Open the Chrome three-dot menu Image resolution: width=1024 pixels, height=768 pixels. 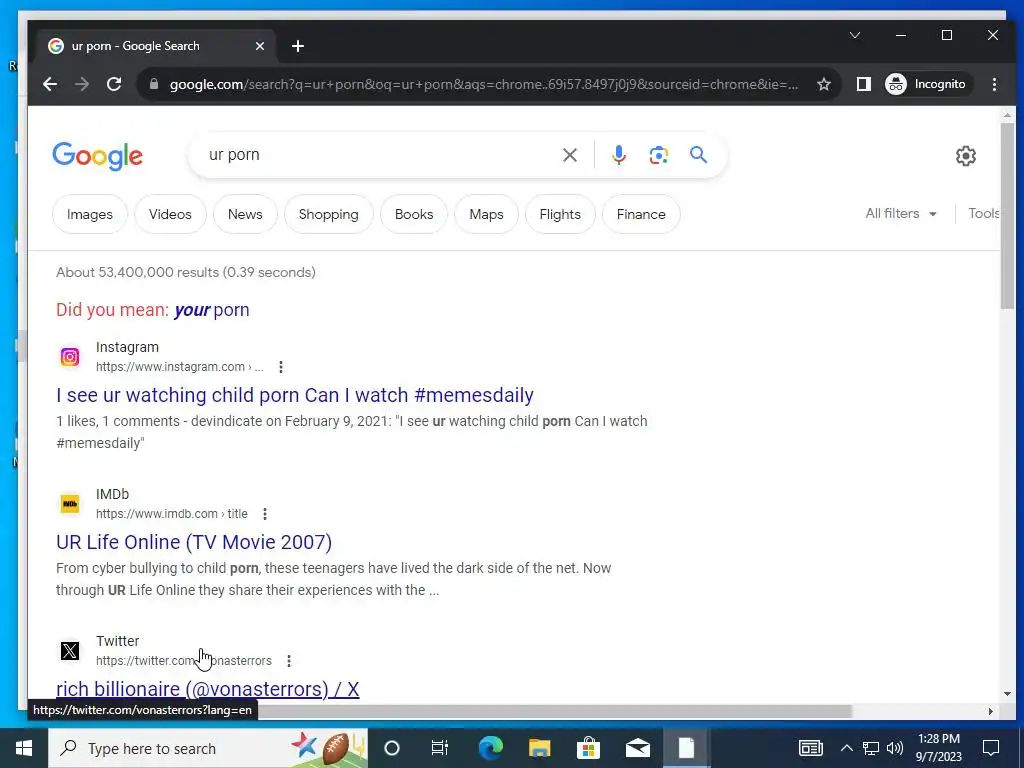coord(994,84)
